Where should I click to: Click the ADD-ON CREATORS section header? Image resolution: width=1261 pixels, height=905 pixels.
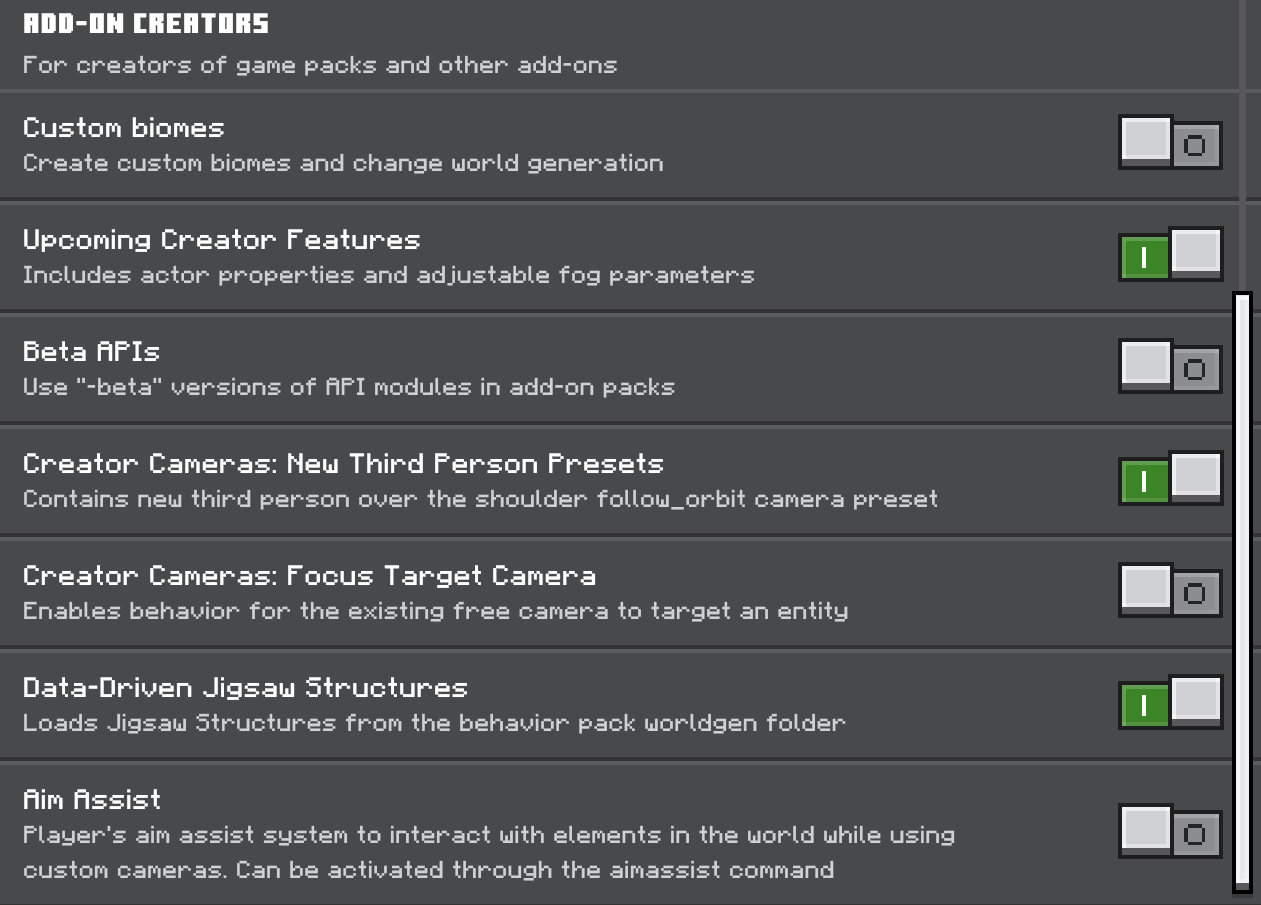(146, 23)
